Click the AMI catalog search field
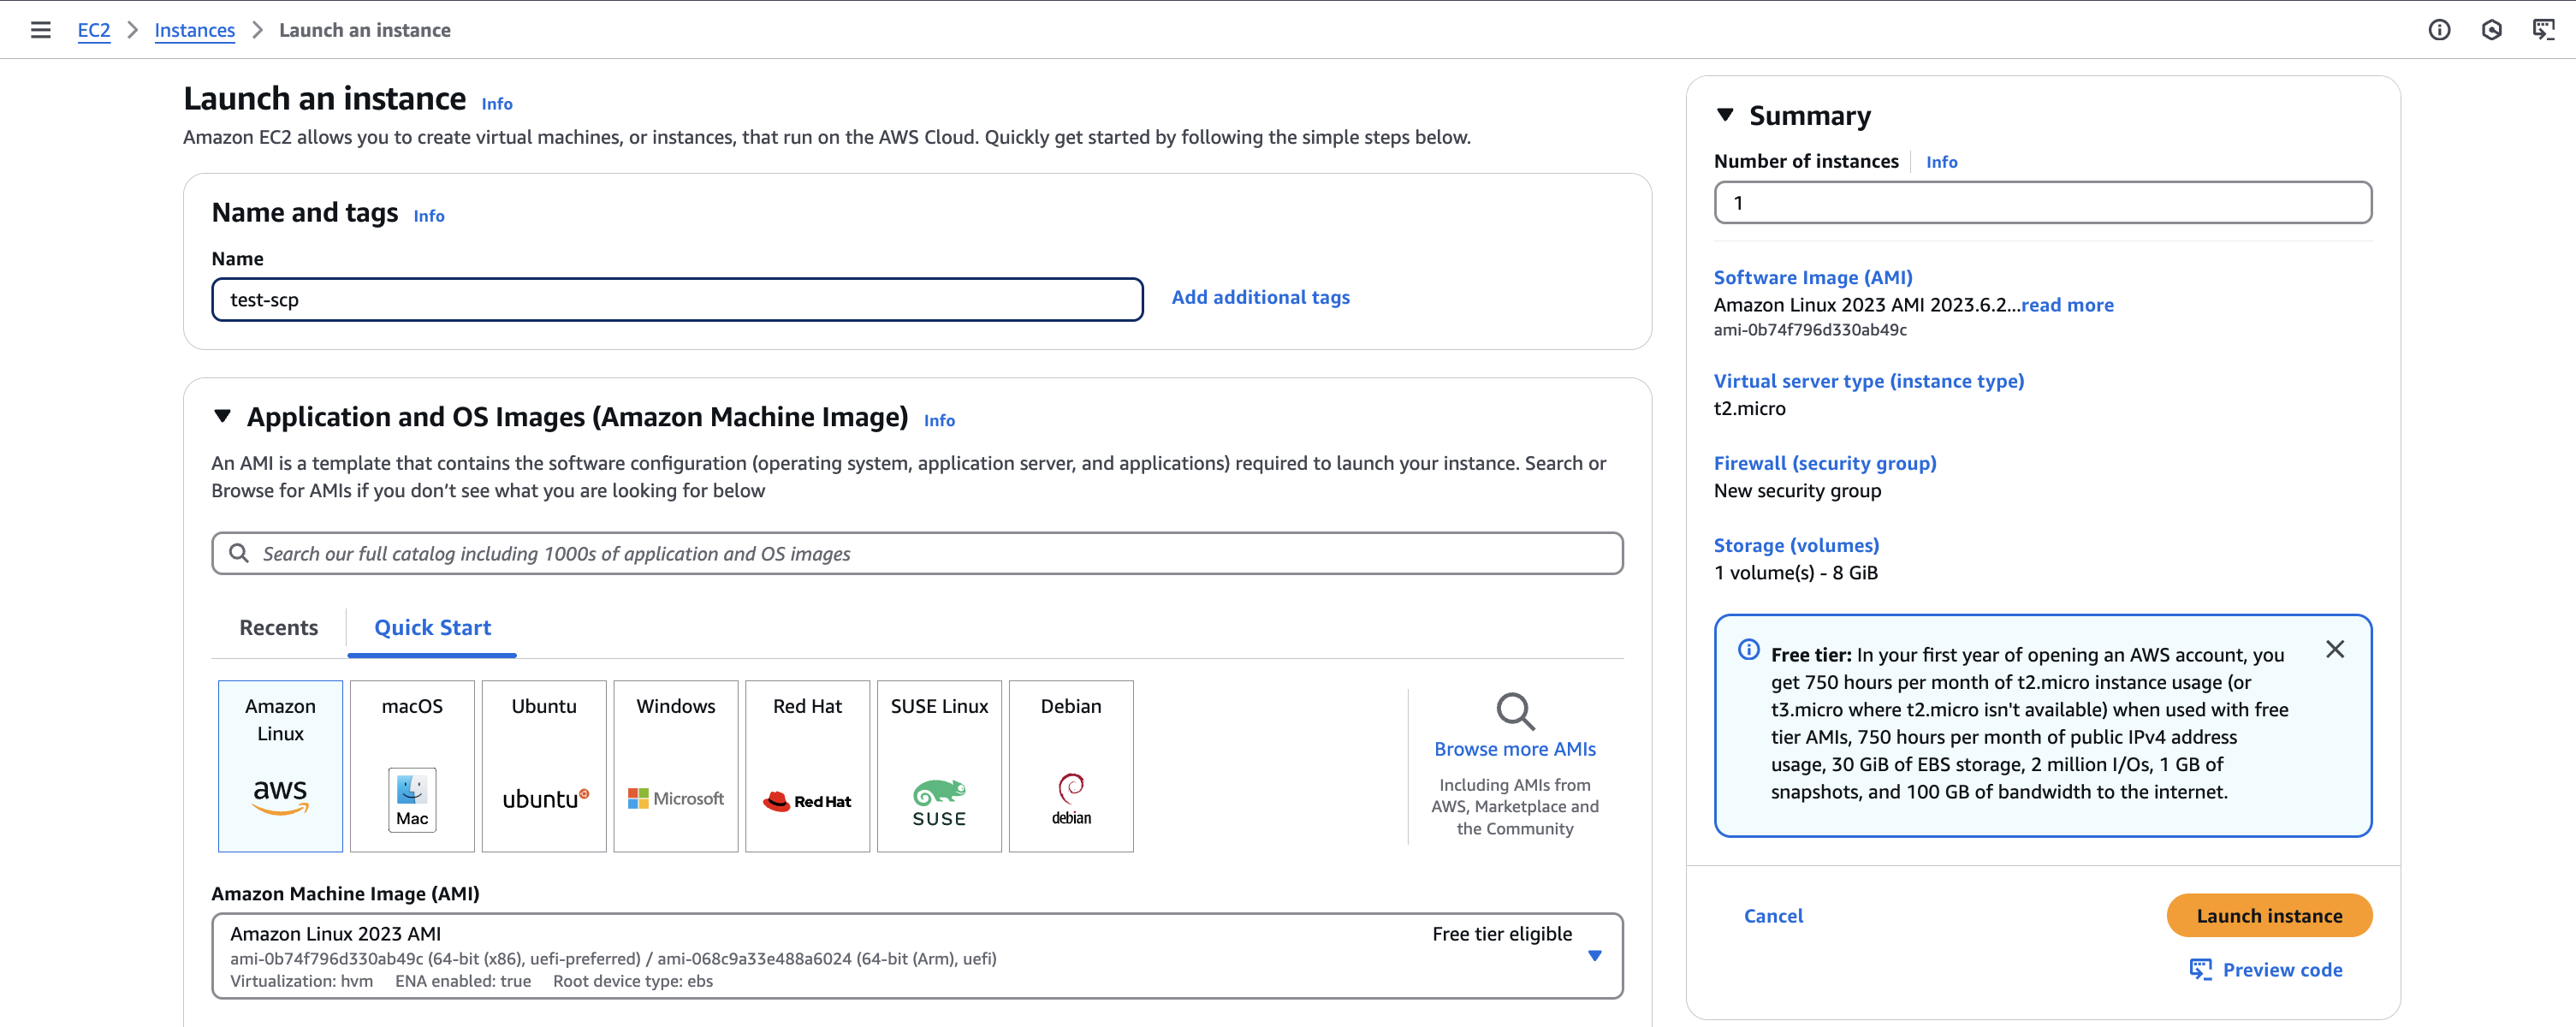2576x1027 pixels. 917,553
